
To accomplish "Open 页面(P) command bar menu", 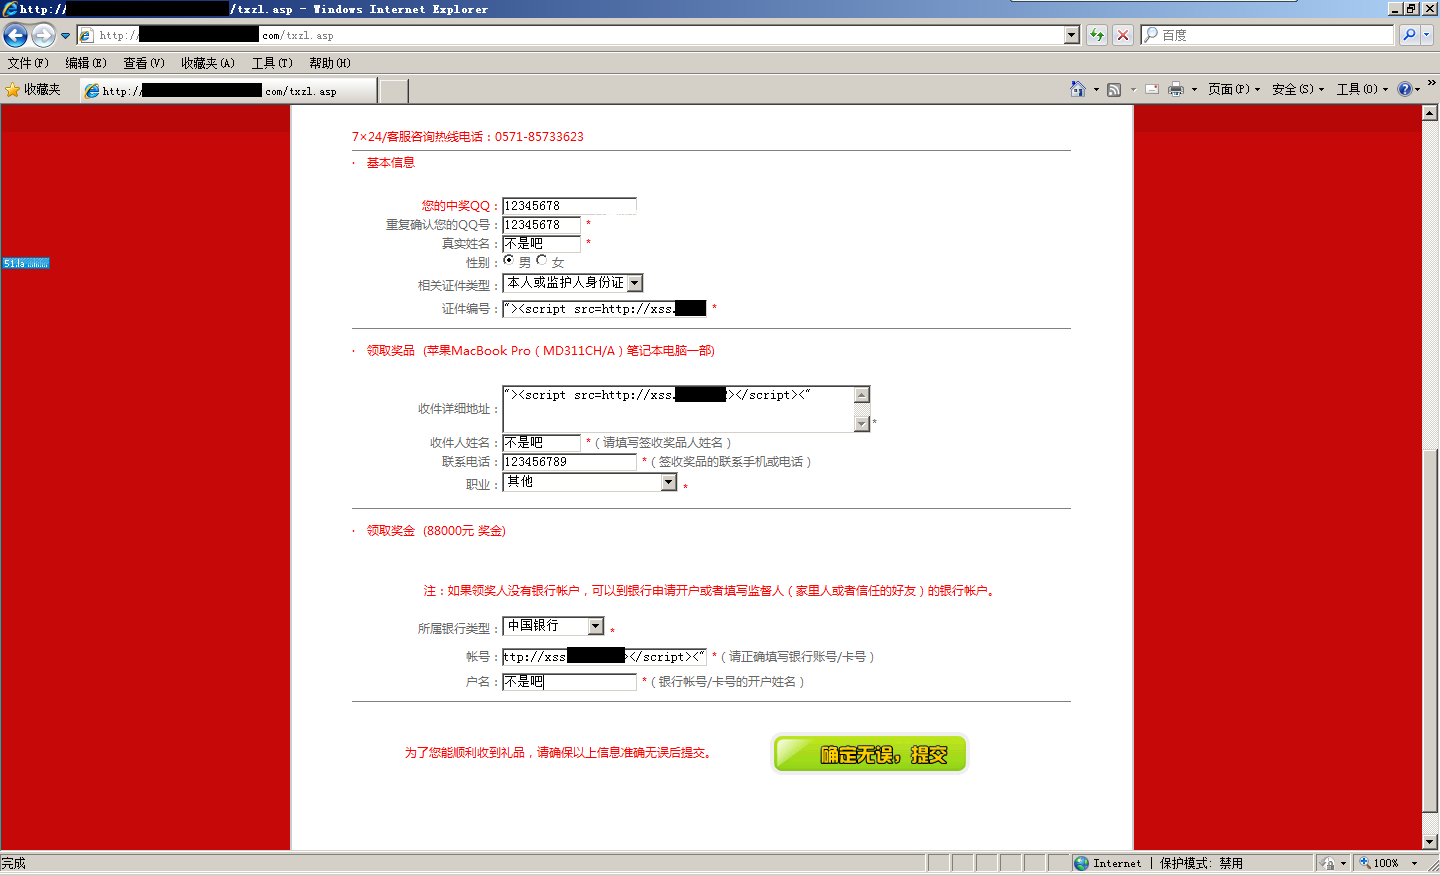I will tap(1234, 89).
